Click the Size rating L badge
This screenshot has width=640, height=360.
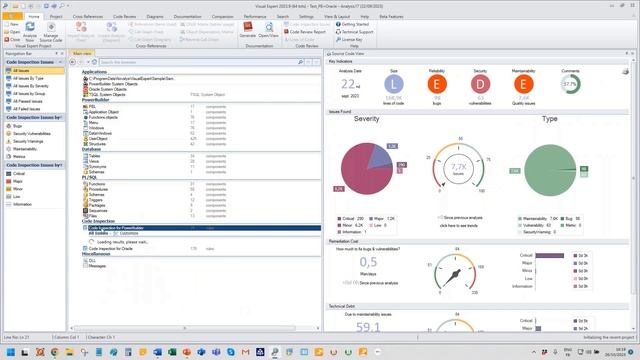click(394, 84)
